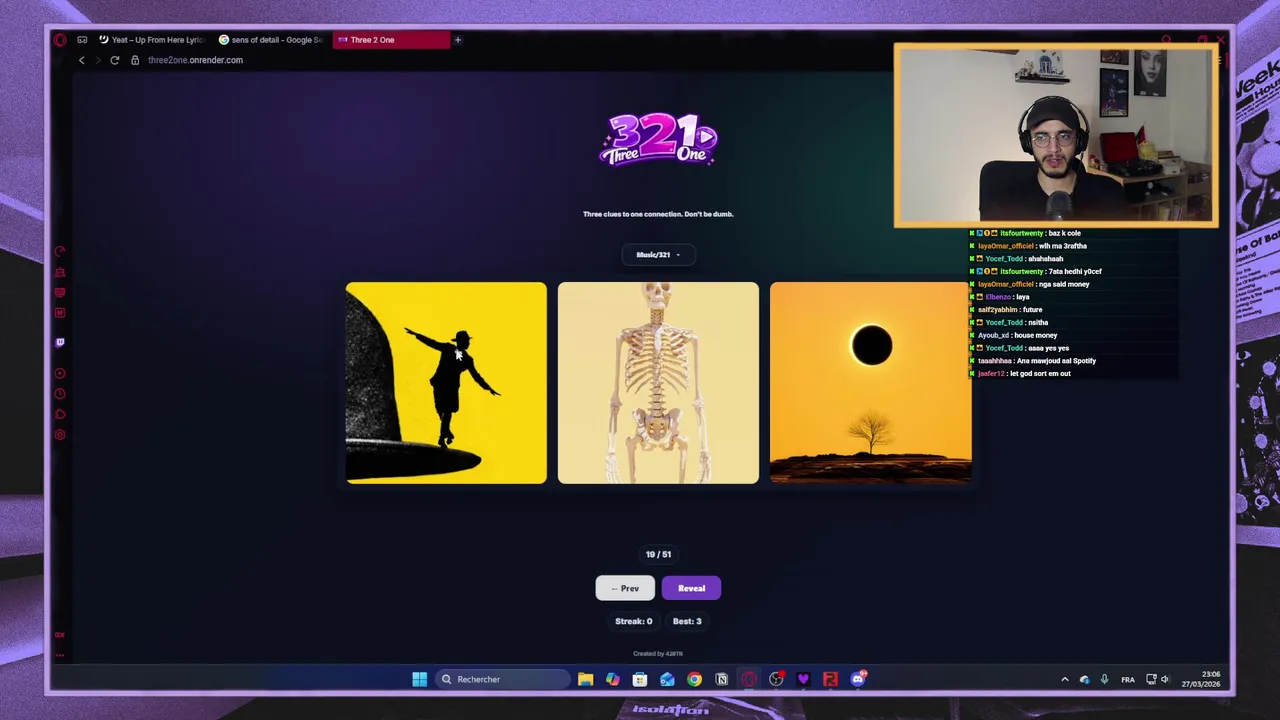Click the 'Created by' footer credit
The width and height of the screenshot is (1280, 720).
point(658,654)
